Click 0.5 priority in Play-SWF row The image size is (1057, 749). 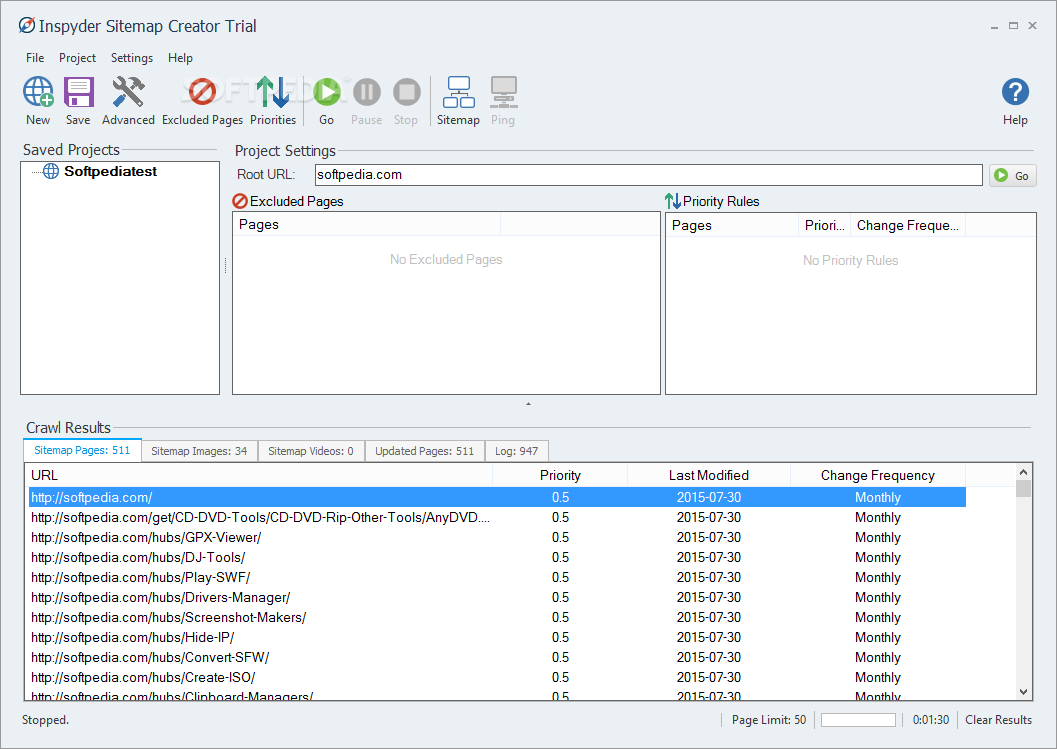tap(560, 578)
